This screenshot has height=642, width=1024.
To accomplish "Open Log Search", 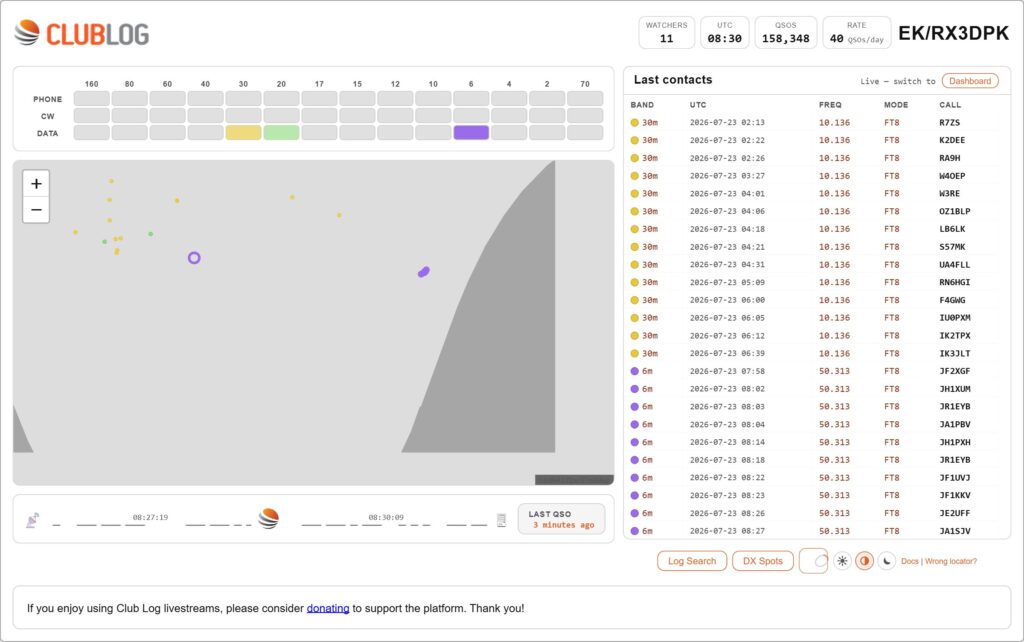I will coord(692,561).
